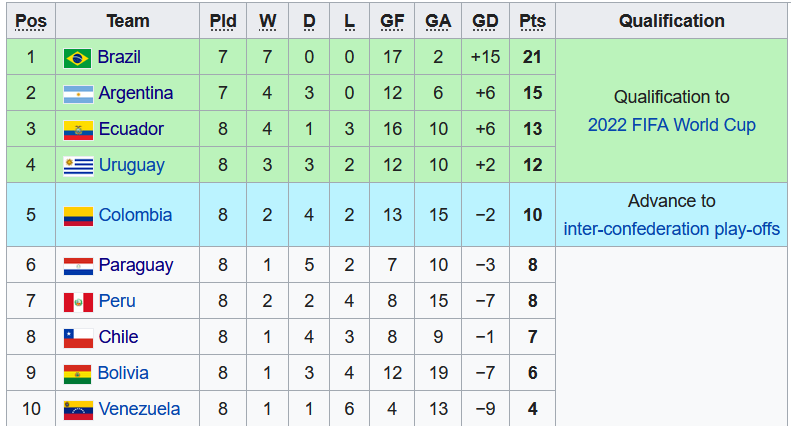Click the Paraguay flag icon
This screenshot has height=427, width=791.
(78, 266)
